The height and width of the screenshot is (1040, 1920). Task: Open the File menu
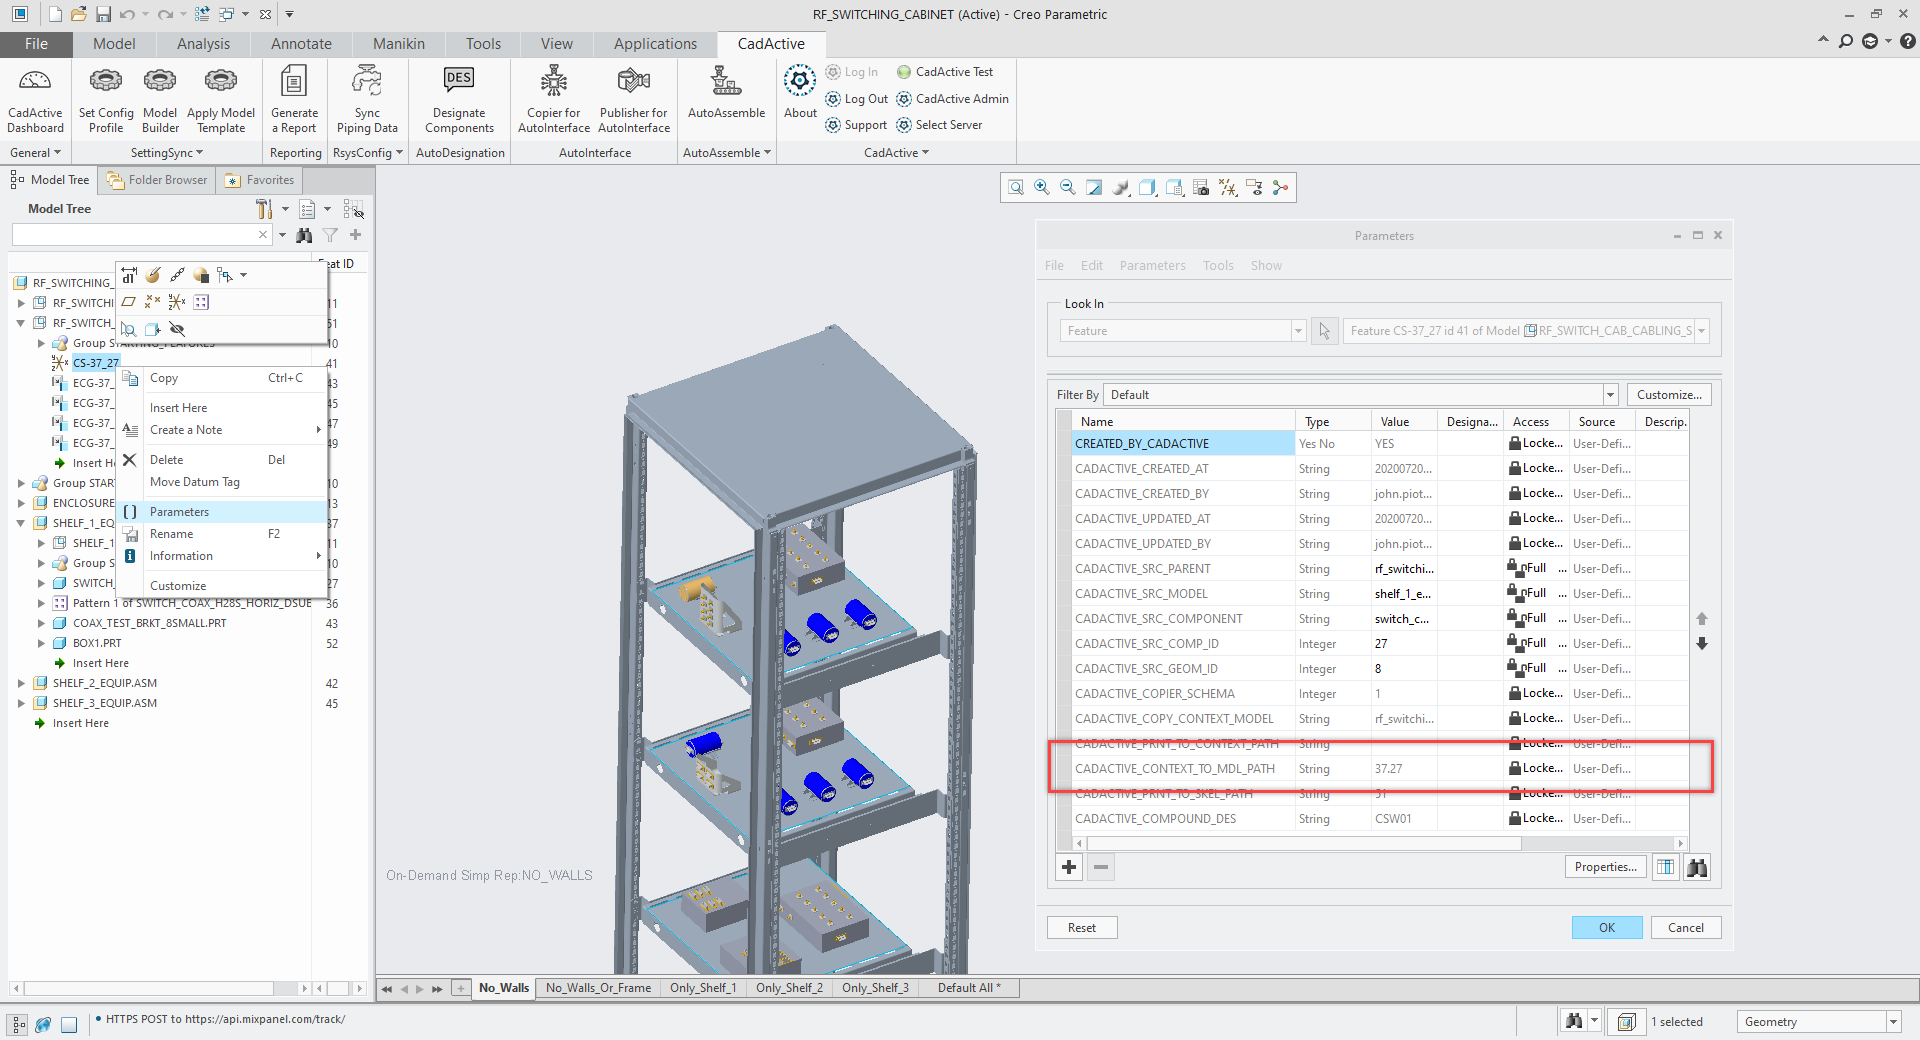click(x=36, y=44)
